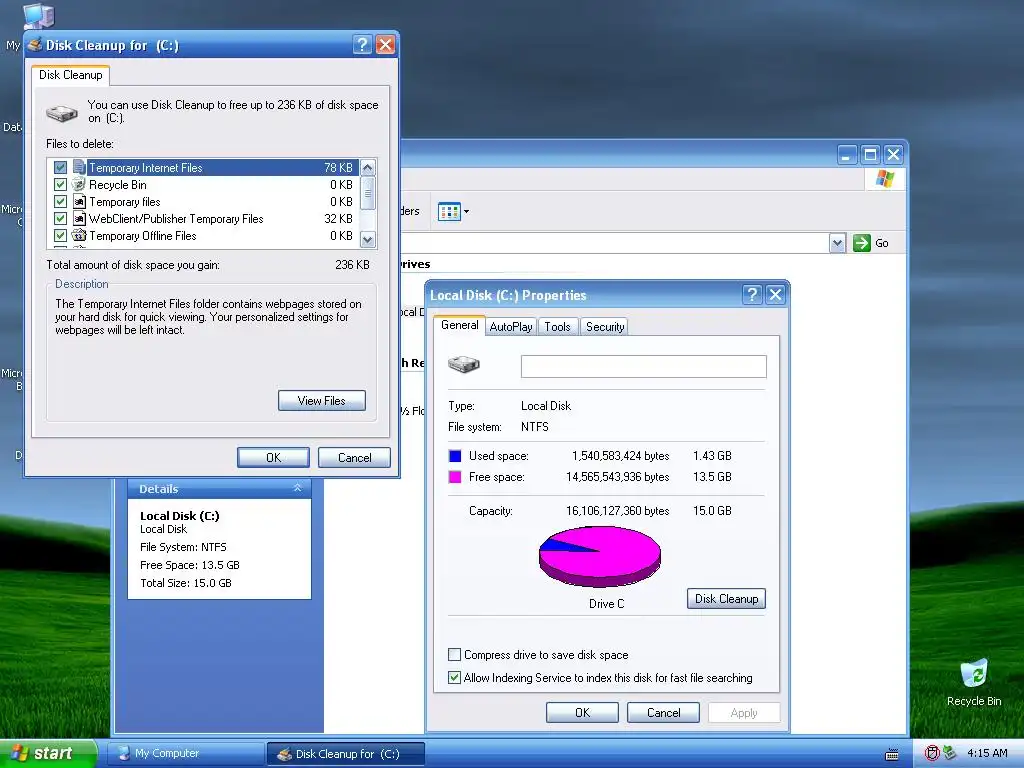Click the volume label text field
This screenshot has width=1024, height=768.
pyautogui.click(x=643, y=366)
